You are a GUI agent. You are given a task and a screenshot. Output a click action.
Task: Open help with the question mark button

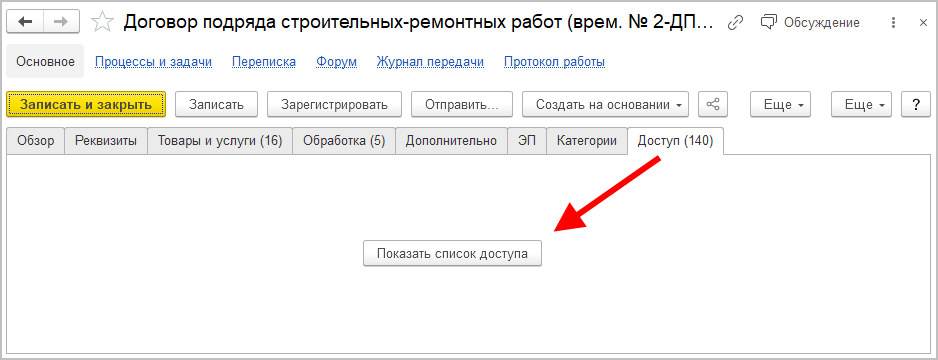click(x=916, y=104)
